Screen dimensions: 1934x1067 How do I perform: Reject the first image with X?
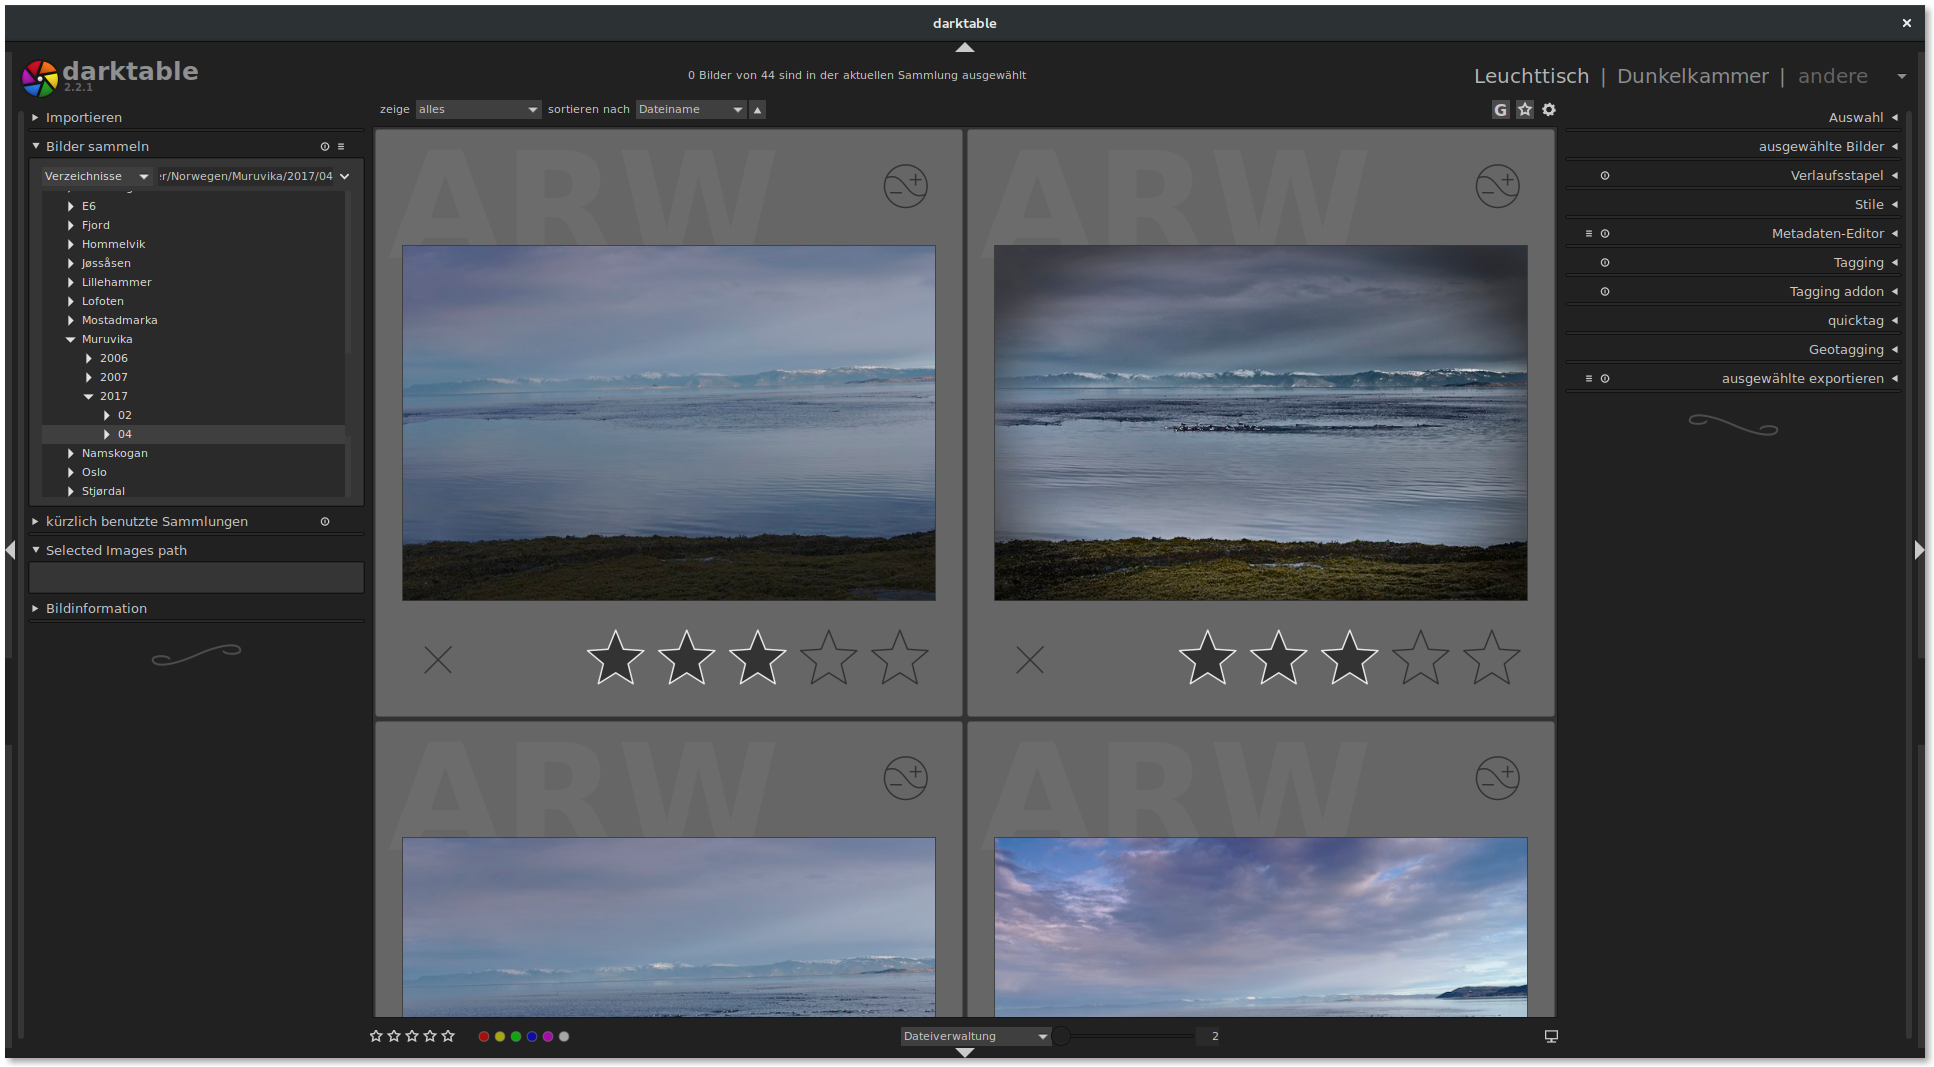pos(438,660)
